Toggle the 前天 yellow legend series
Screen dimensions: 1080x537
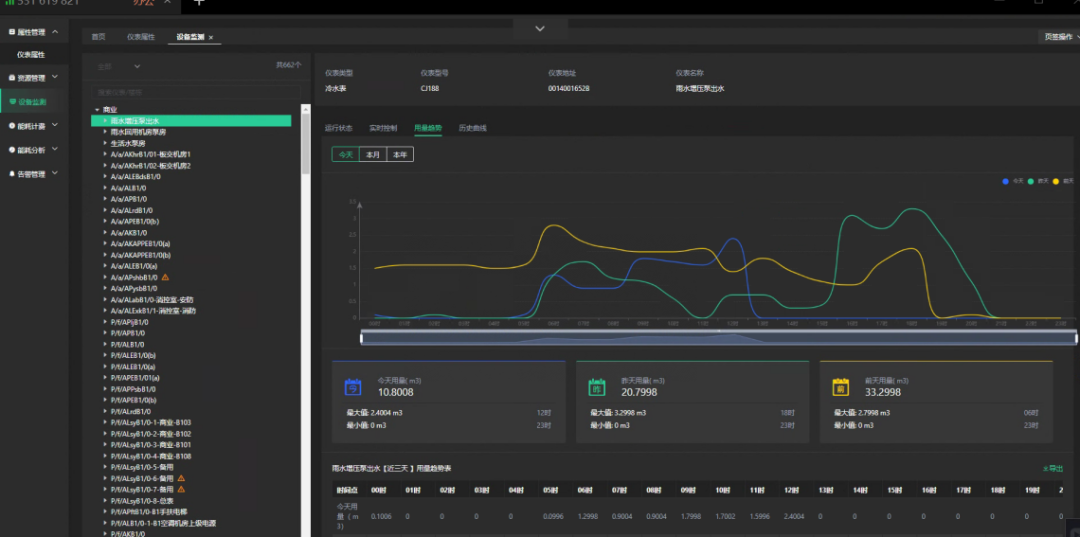(x=1063, y=181)
